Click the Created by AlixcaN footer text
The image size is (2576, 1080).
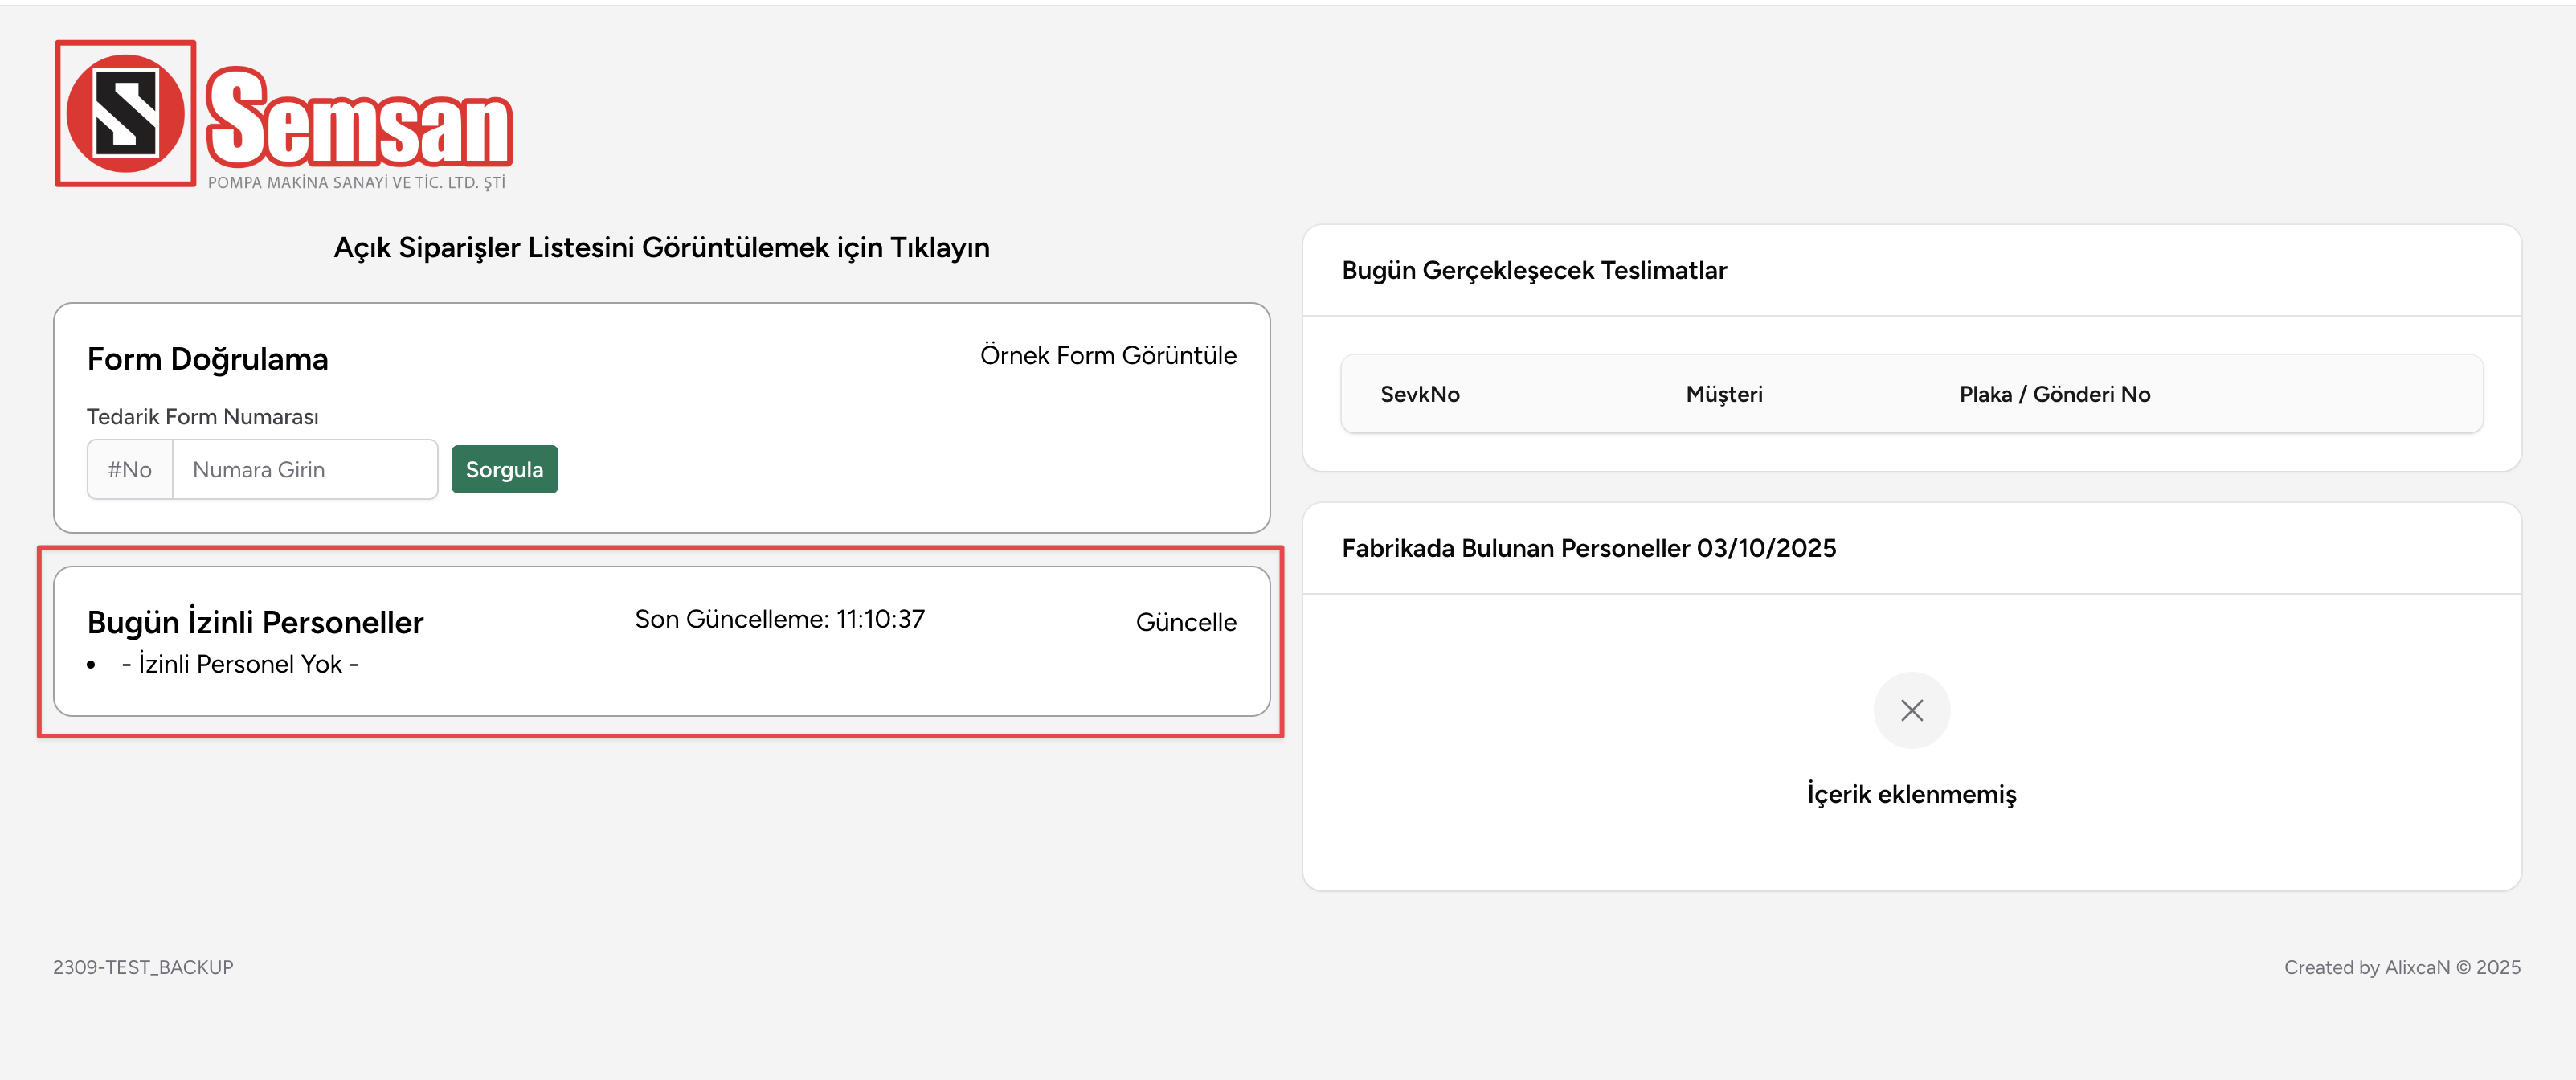(2402, 967)
